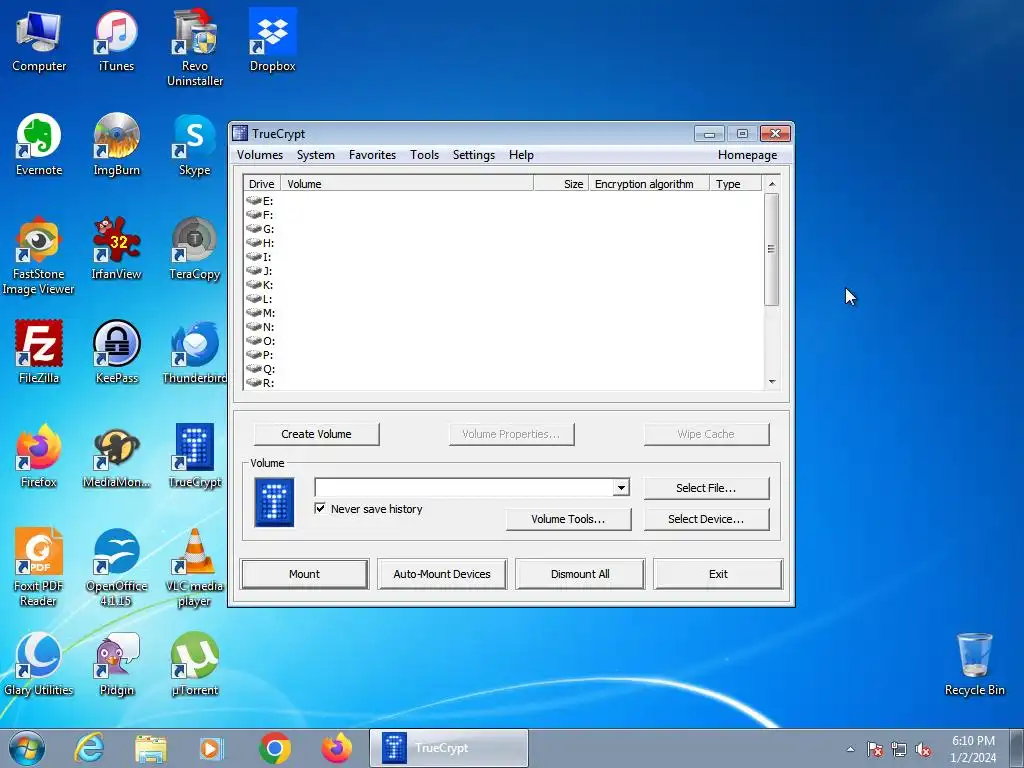
Task: Select the µTorrent desktop icon
Action: coord(195,664)
